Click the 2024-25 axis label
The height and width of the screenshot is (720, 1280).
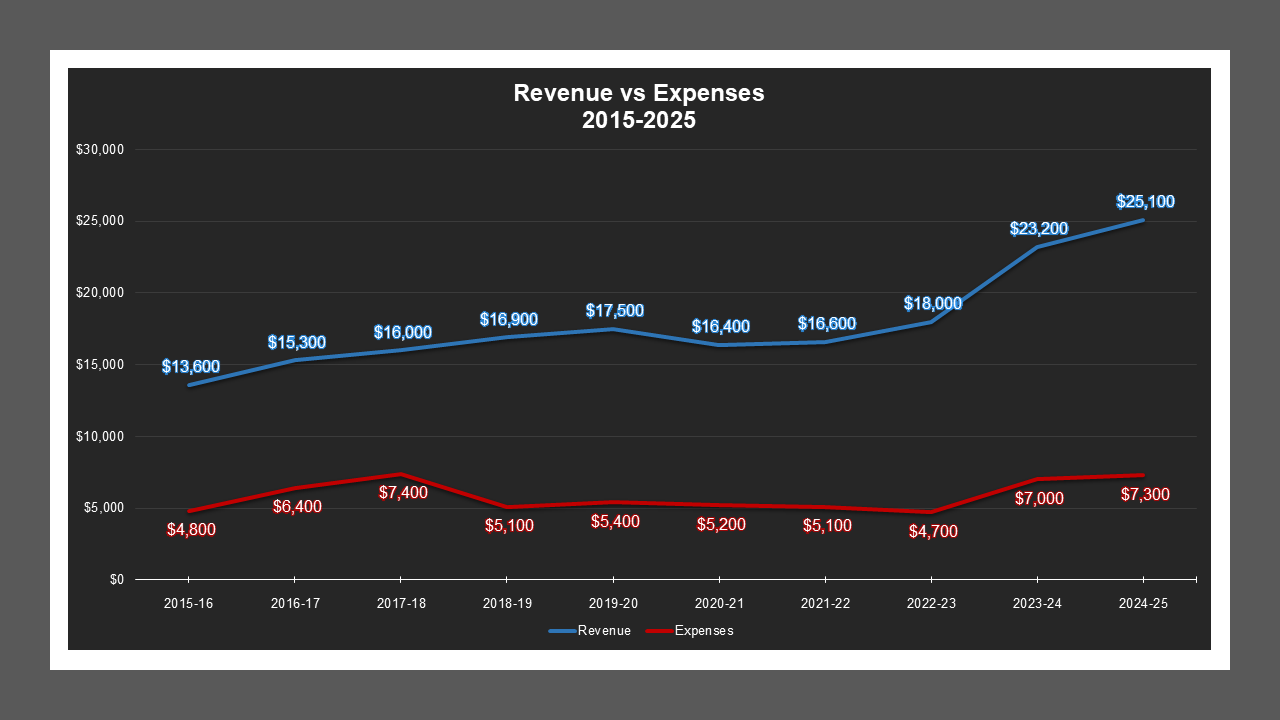click(1144, 603)
